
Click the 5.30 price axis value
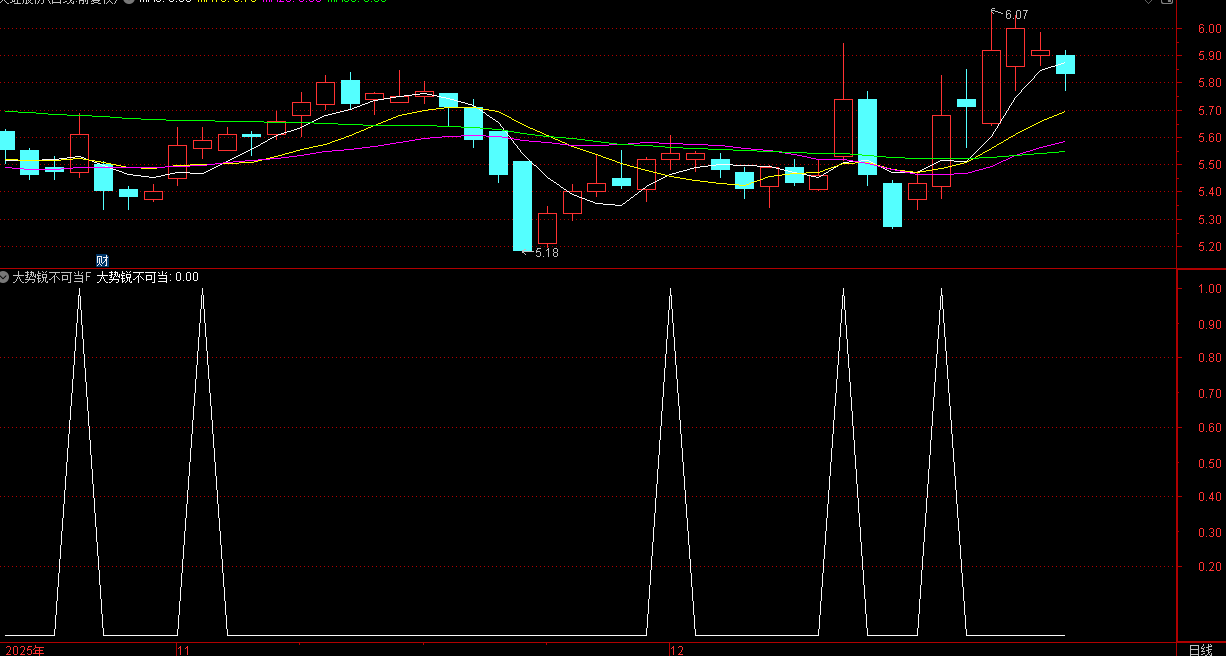[1210, 220]
